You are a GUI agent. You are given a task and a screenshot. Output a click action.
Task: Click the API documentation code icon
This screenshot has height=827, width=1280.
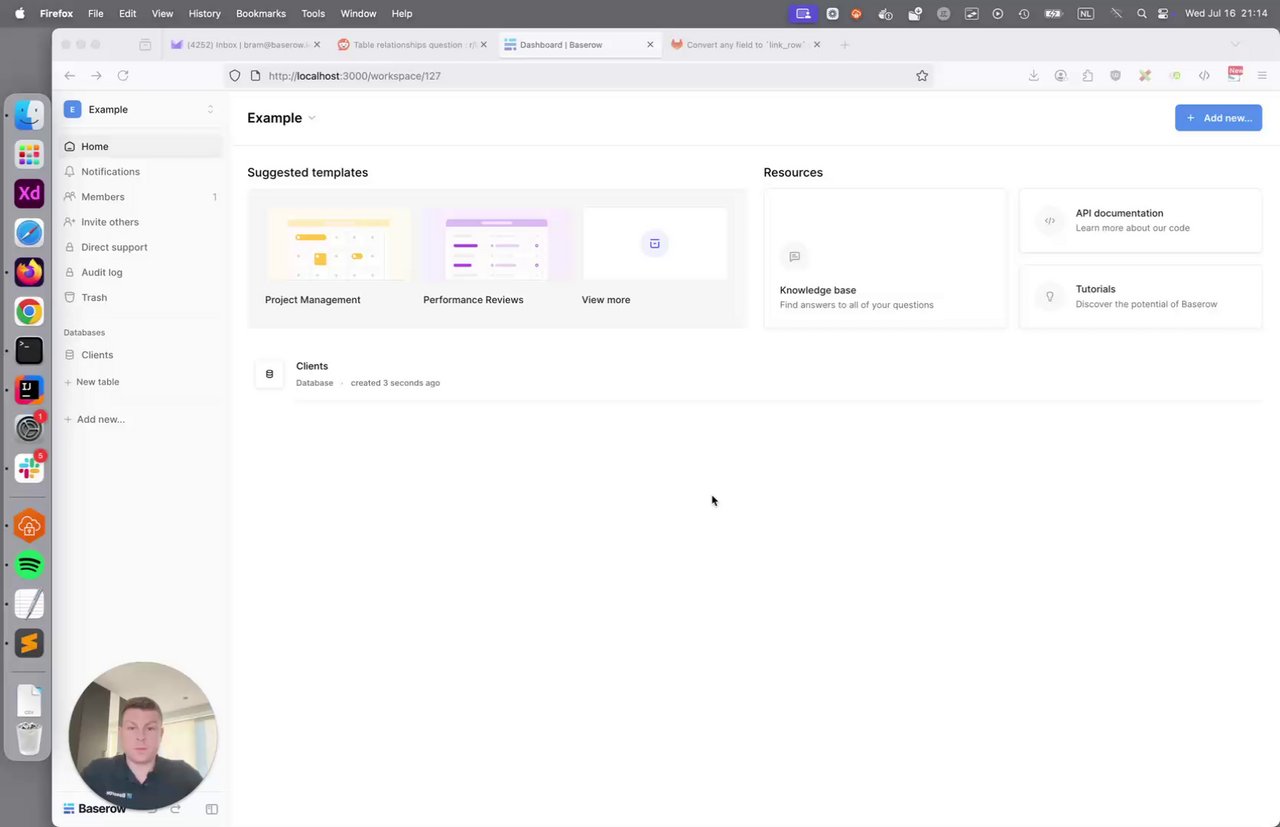click(1050, 221)
